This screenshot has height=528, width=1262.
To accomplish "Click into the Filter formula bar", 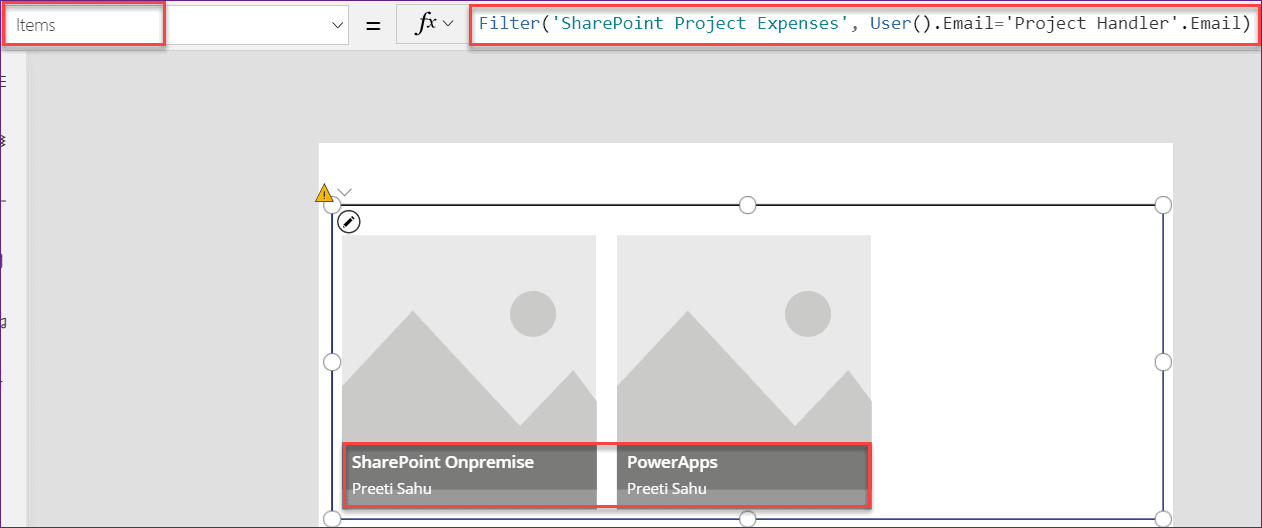I will pyautogui.click(x=864, y=23).
